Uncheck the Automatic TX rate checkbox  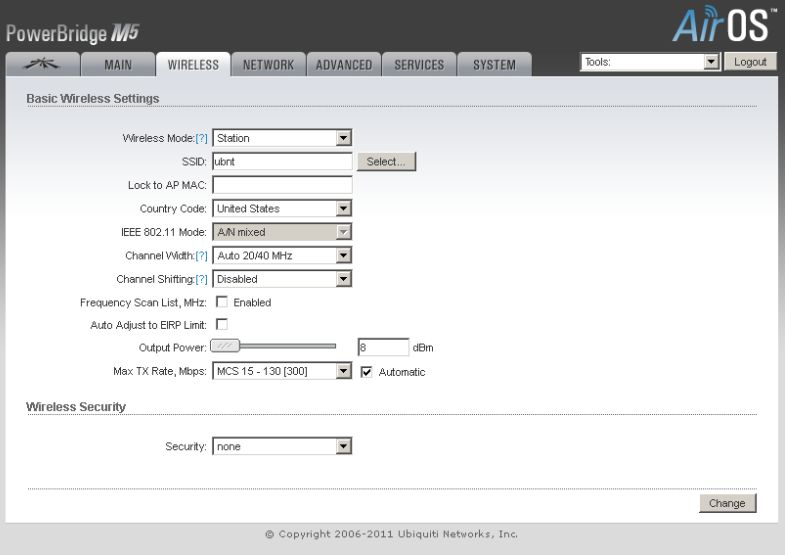tap(366, 372)
